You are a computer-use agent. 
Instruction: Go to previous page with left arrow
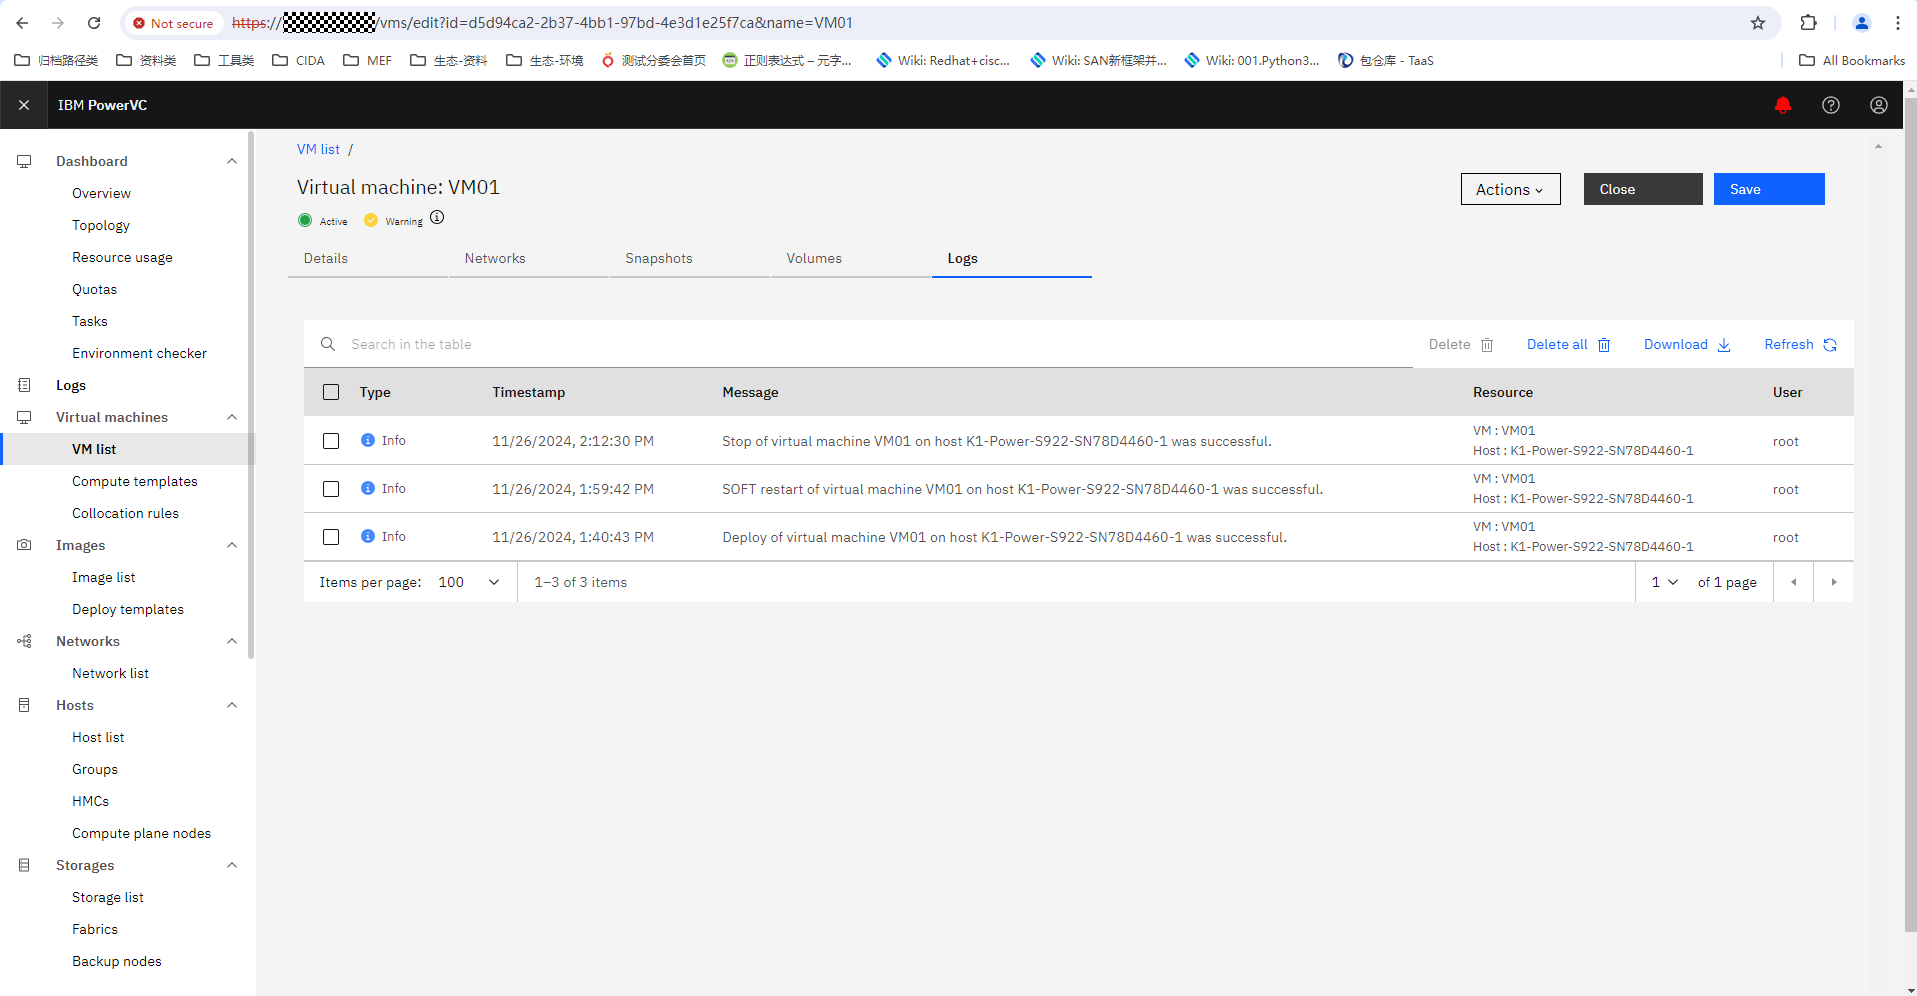1794,582
